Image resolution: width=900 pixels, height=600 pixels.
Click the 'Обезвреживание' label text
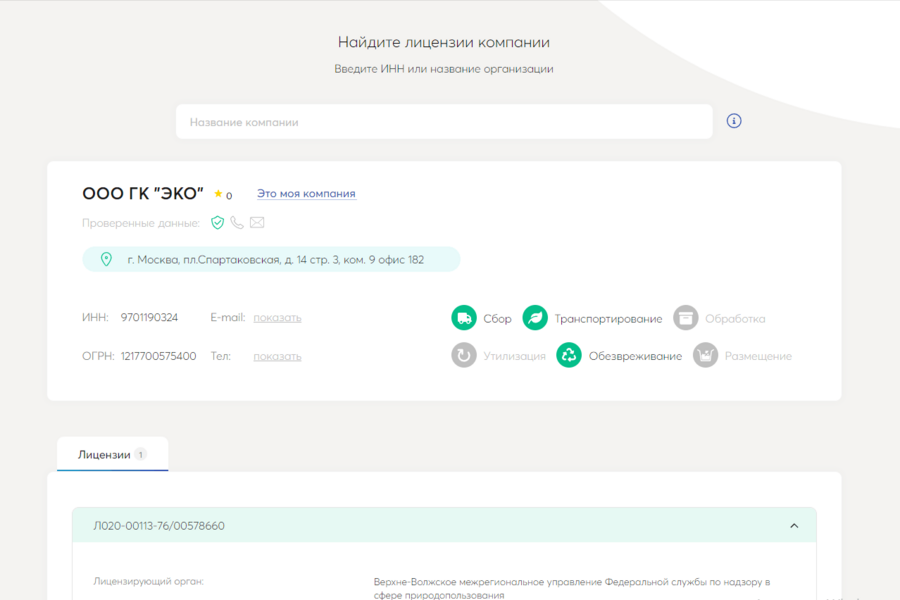tap(635, 357)
